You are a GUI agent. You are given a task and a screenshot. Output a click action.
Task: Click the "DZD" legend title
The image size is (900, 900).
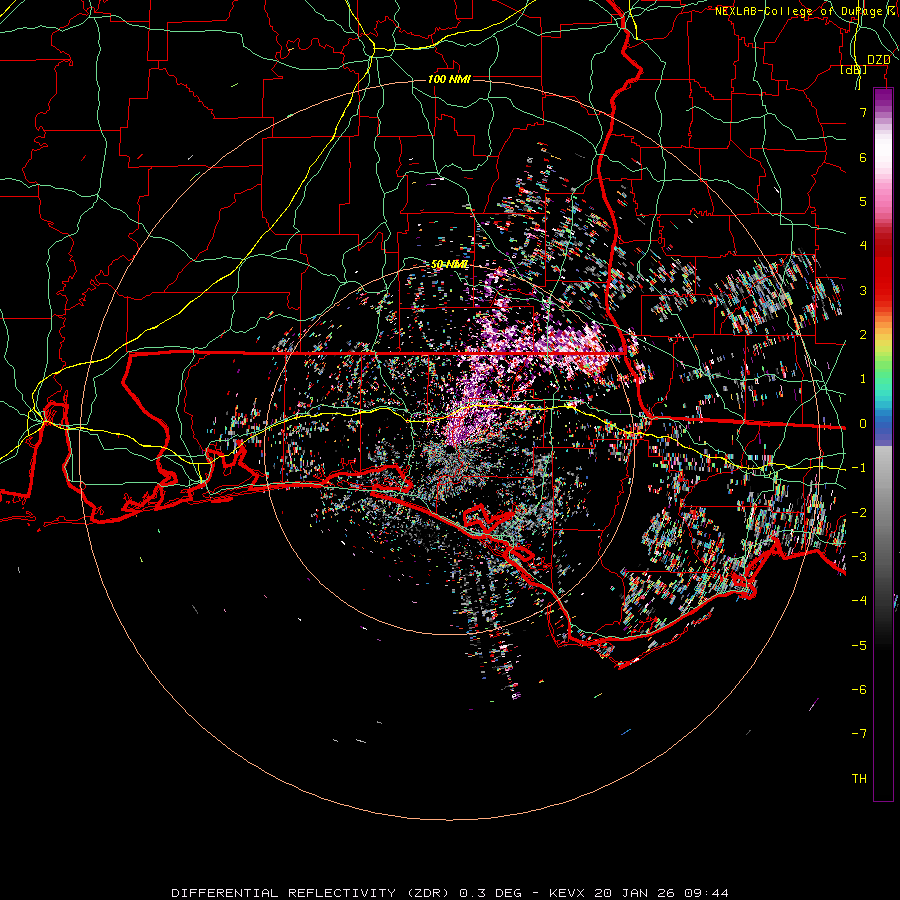[879, 60]
